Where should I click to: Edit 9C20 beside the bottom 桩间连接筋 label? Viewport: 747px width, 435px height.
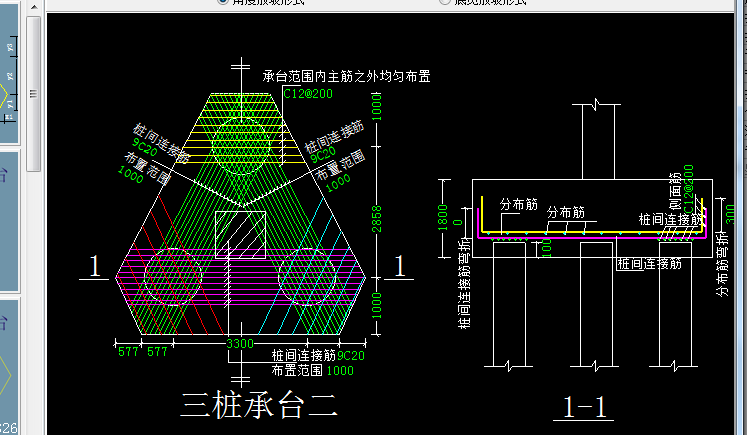[351, 355]
